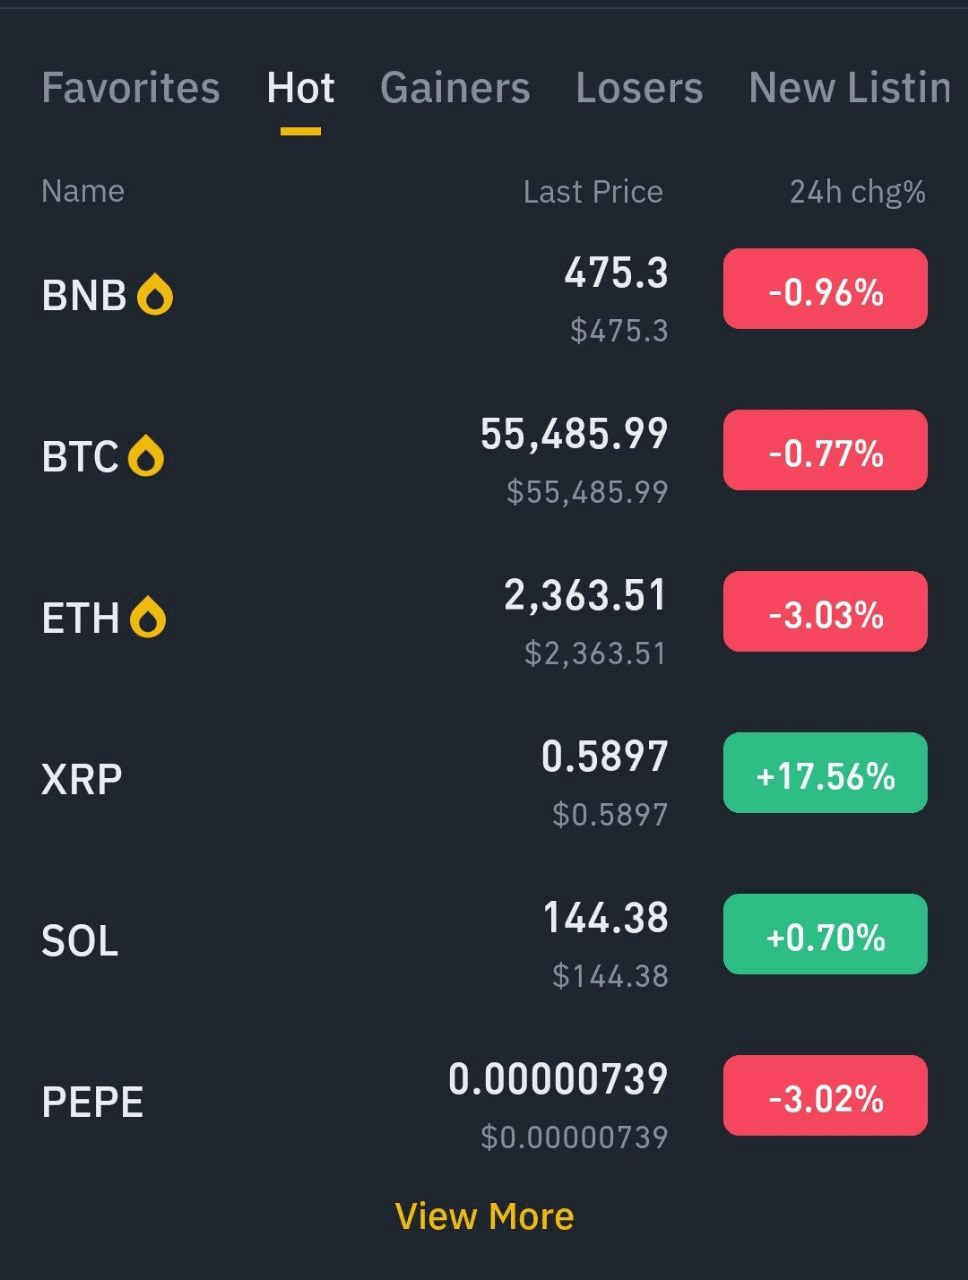Click the flame icon next to ETH

147,617
